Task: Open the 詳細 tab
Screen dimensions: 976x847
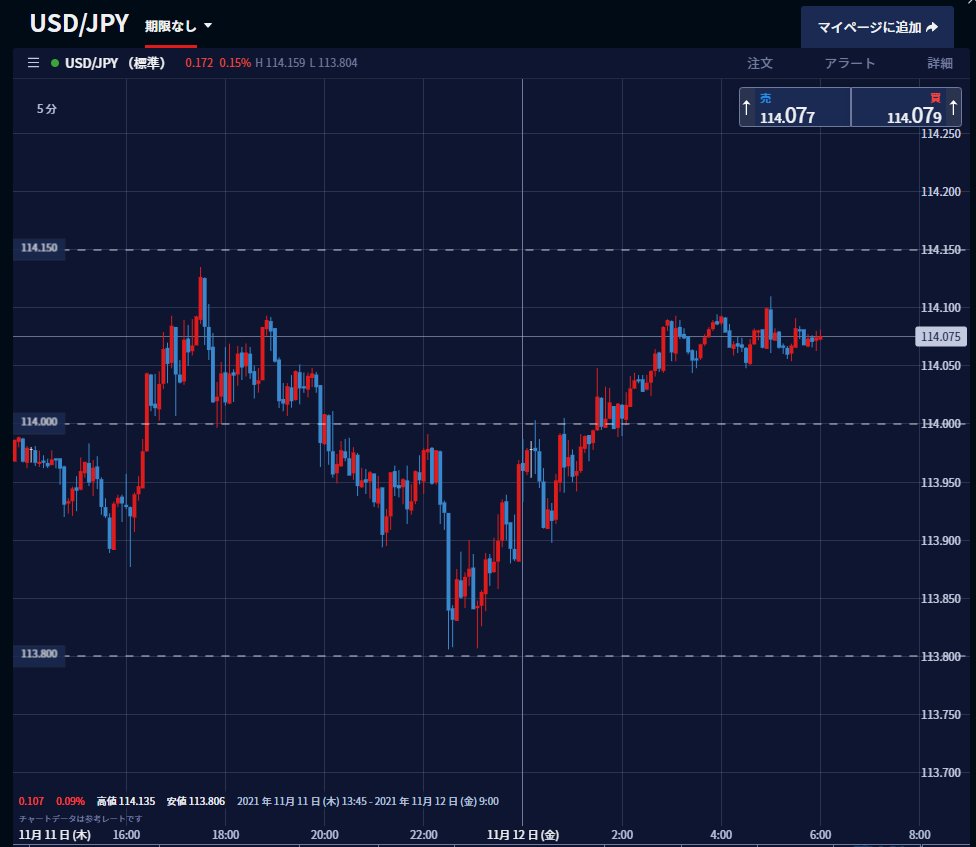Action: (x=940, y=63)
